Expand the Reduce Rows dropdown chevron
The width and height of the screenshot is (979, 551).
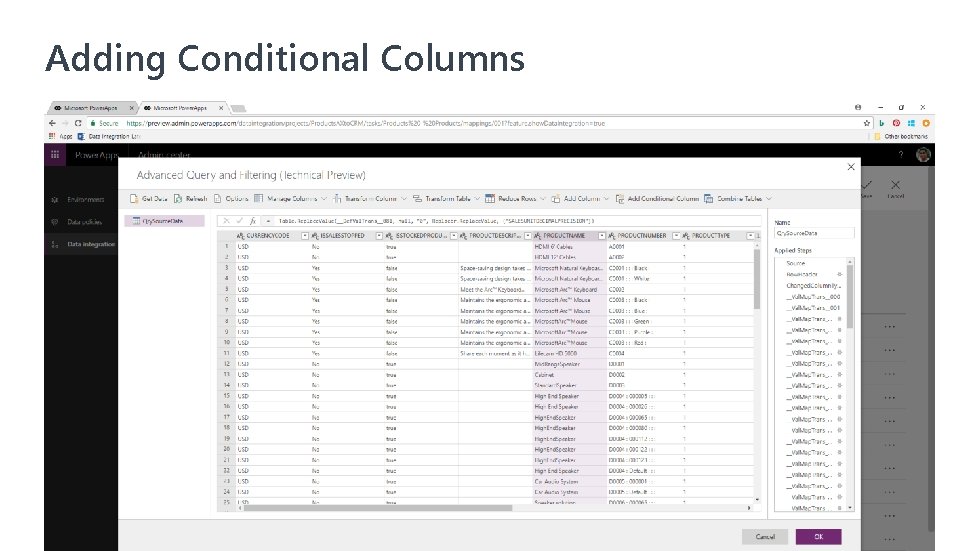point(543,199)
